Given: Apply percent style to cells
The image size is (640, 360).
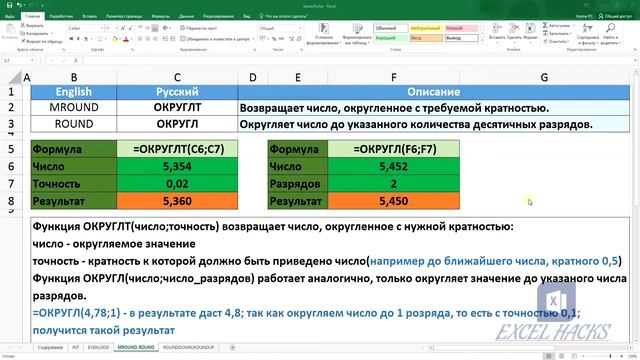Looking at the screenshot, I should click(274, 39).
